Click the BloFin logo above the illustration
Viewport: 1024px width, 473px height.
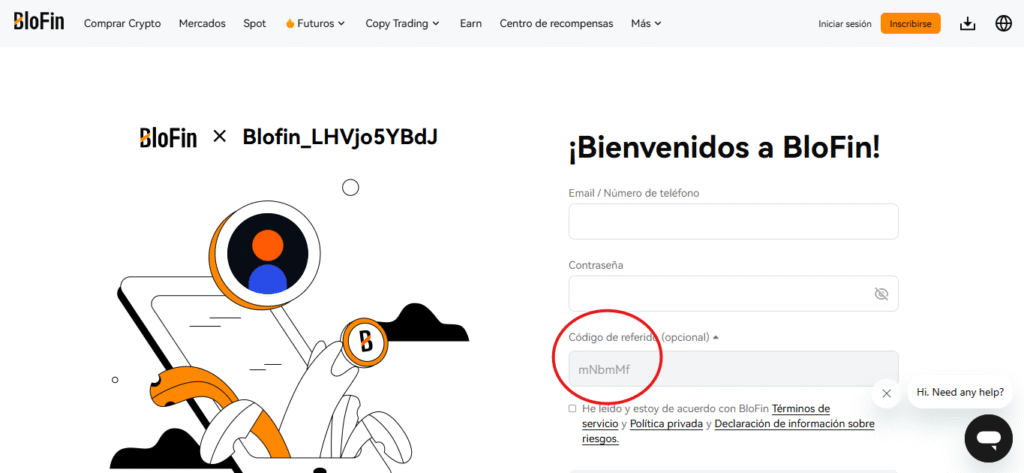[x=168, y=137]
